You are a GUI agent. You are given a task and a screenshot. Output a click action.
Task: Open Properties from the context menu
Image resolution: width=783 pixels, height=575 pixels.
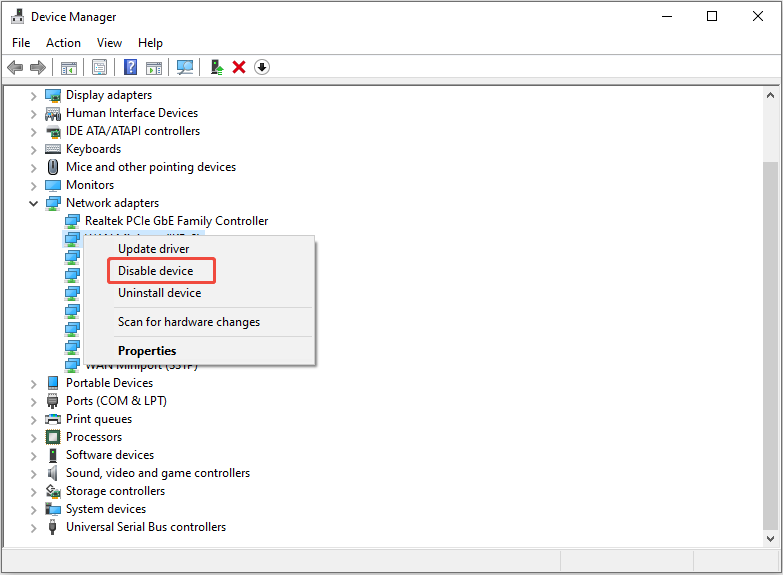(x=199, y=351)
